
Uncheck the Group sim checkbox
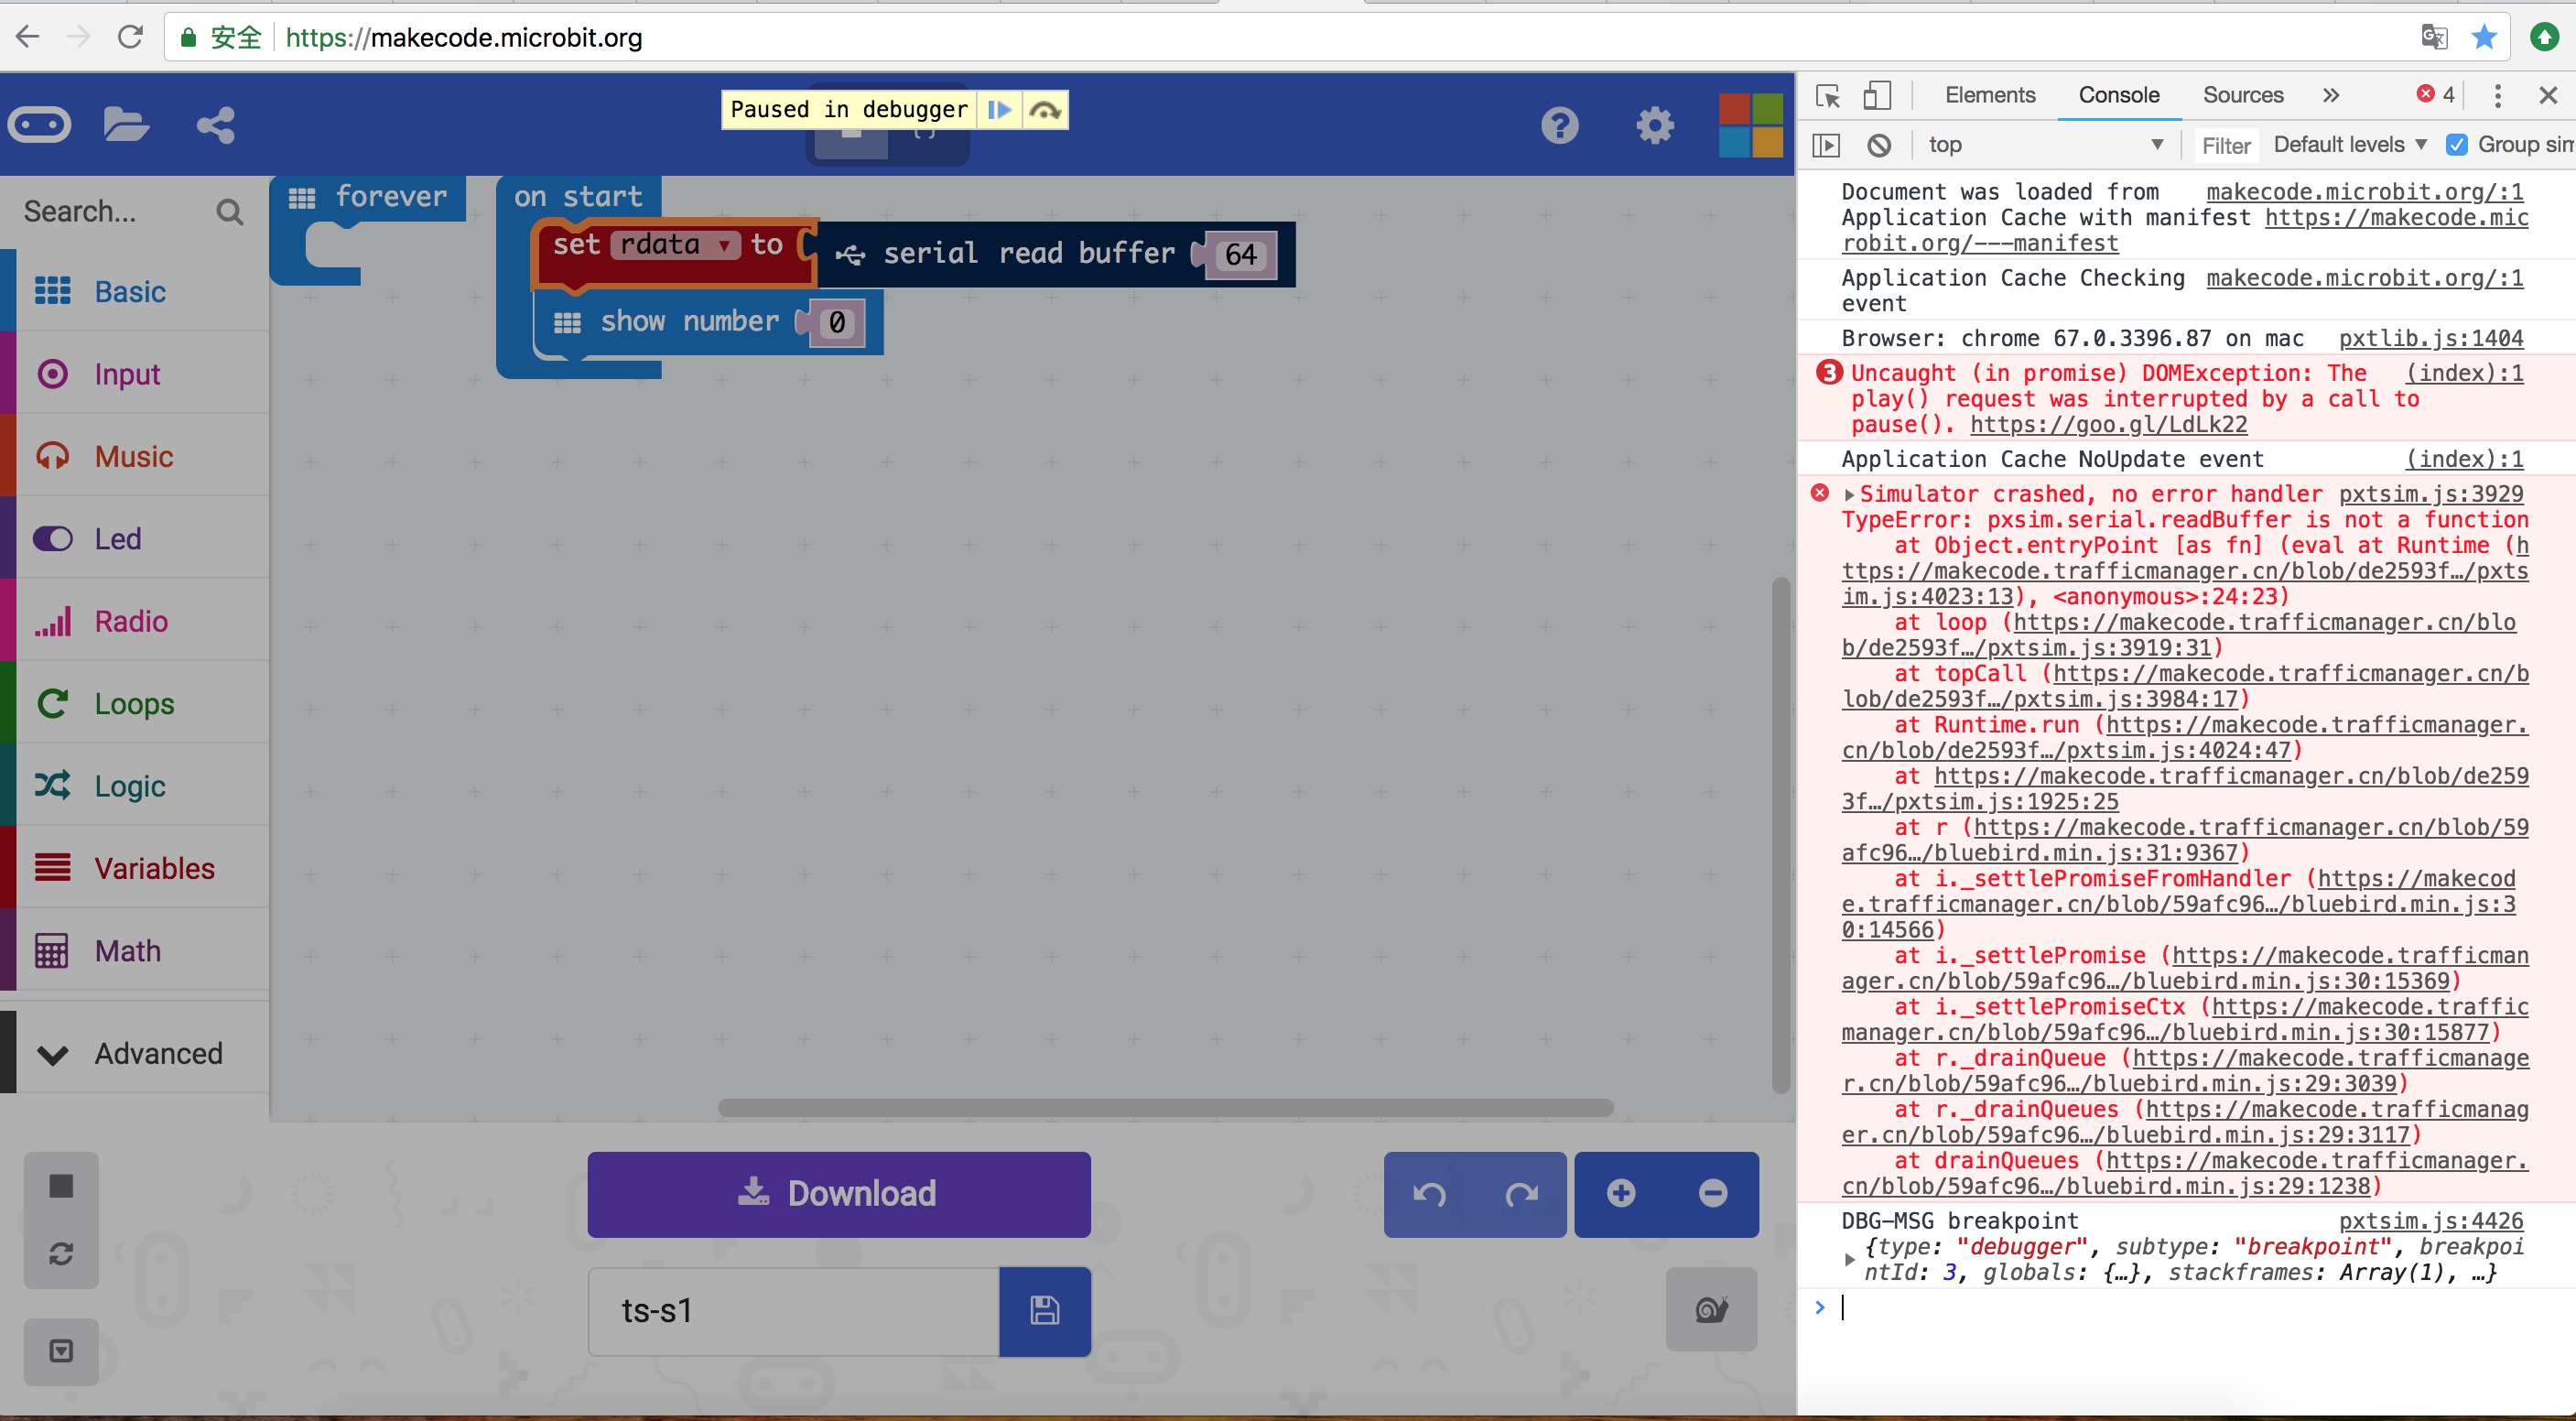point(2458,145)
